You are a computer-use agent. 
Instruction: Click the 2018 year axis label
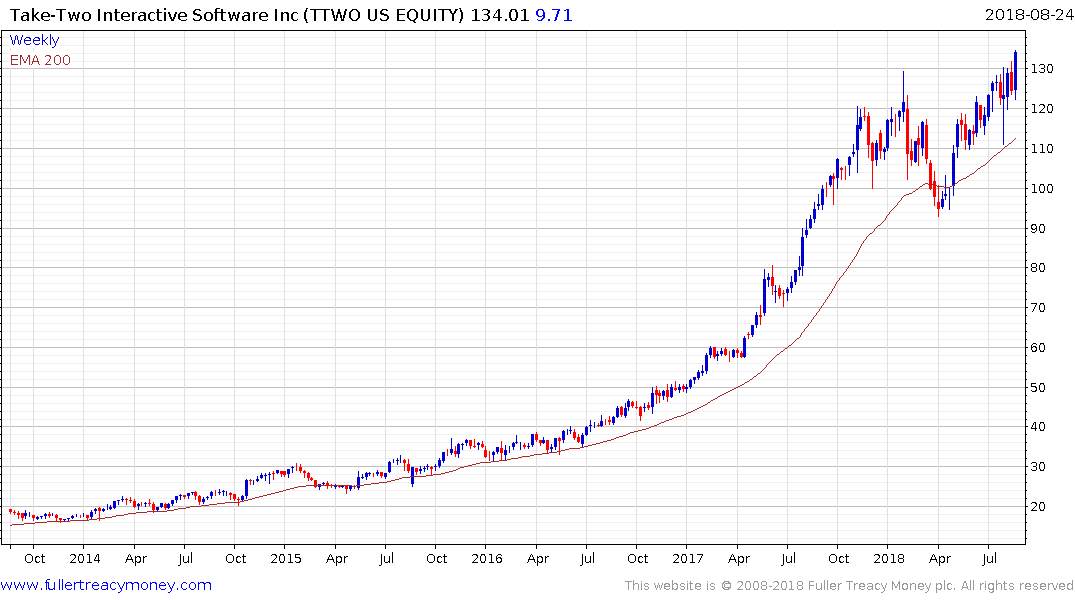[889, 558]
